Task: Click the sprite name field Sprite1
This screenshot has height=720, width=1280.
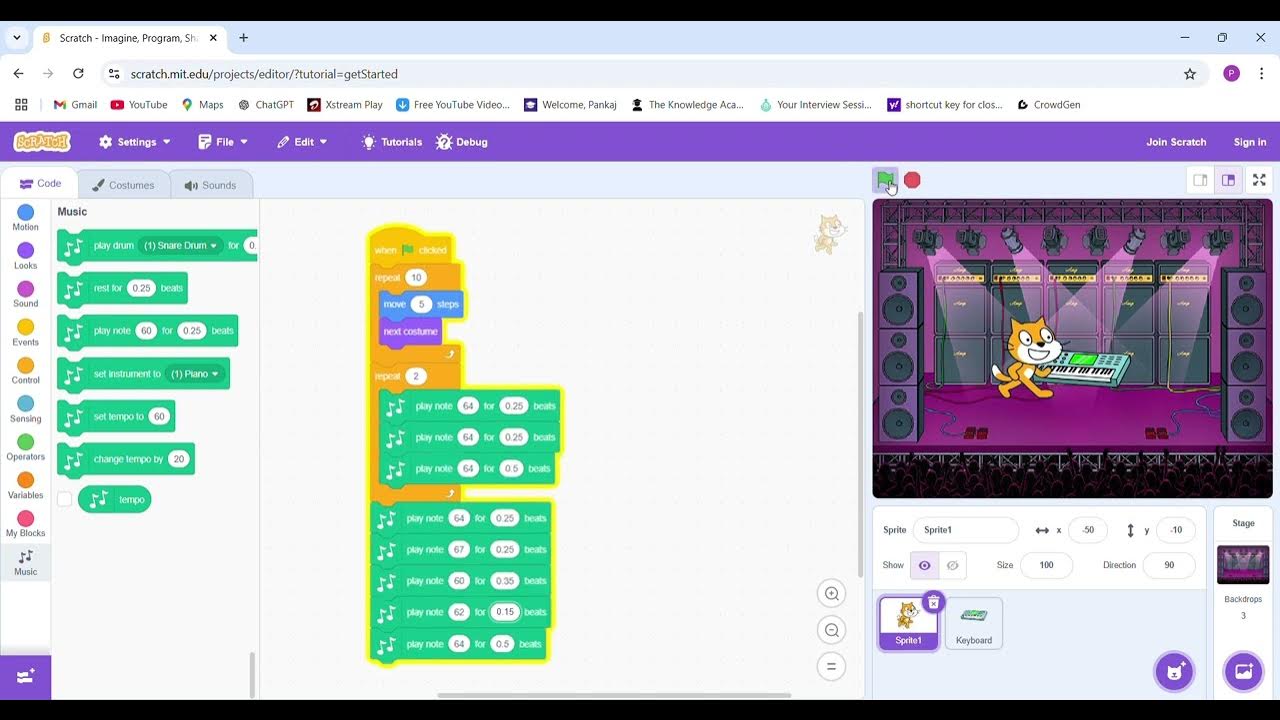Action: [x=965, y=530]
